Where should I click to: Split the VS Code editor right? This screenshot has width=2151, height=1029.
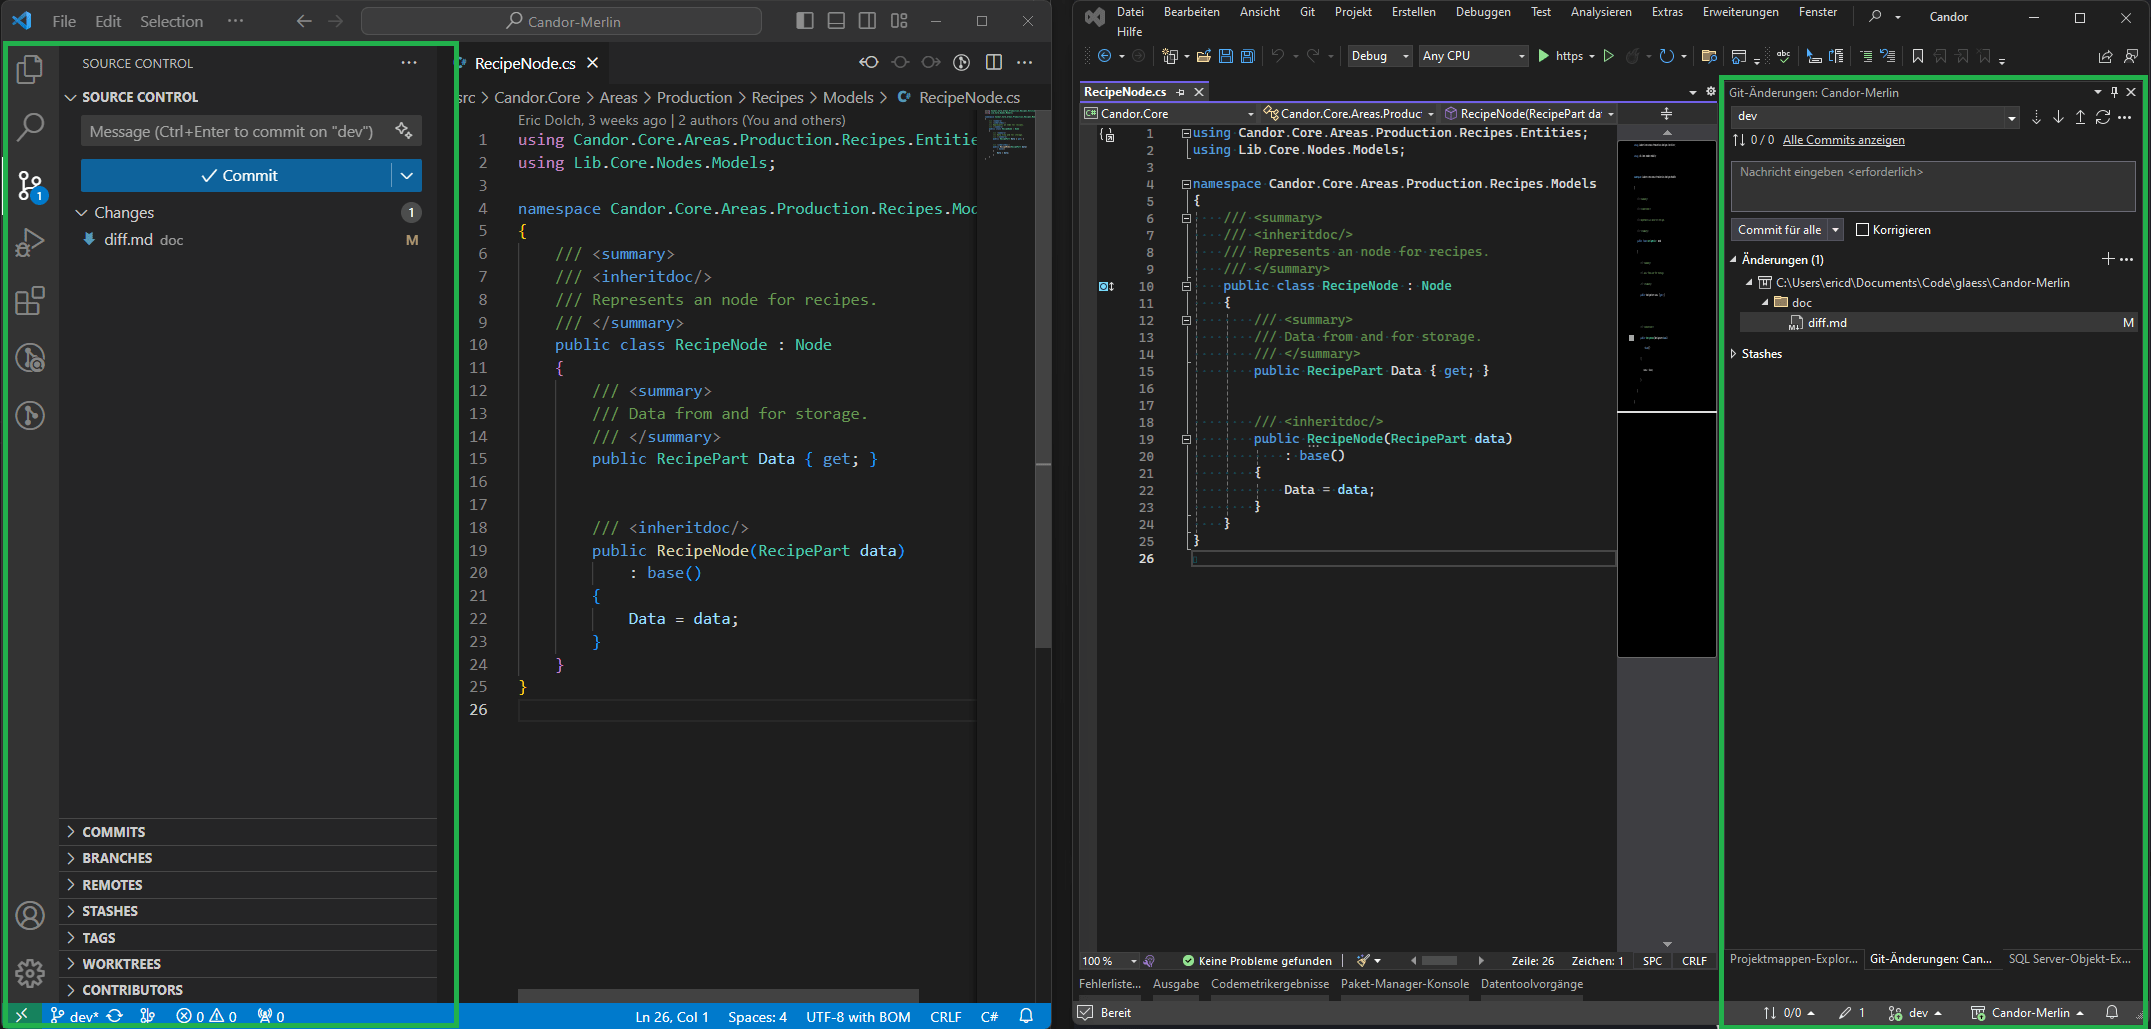(x=993, y=62)
